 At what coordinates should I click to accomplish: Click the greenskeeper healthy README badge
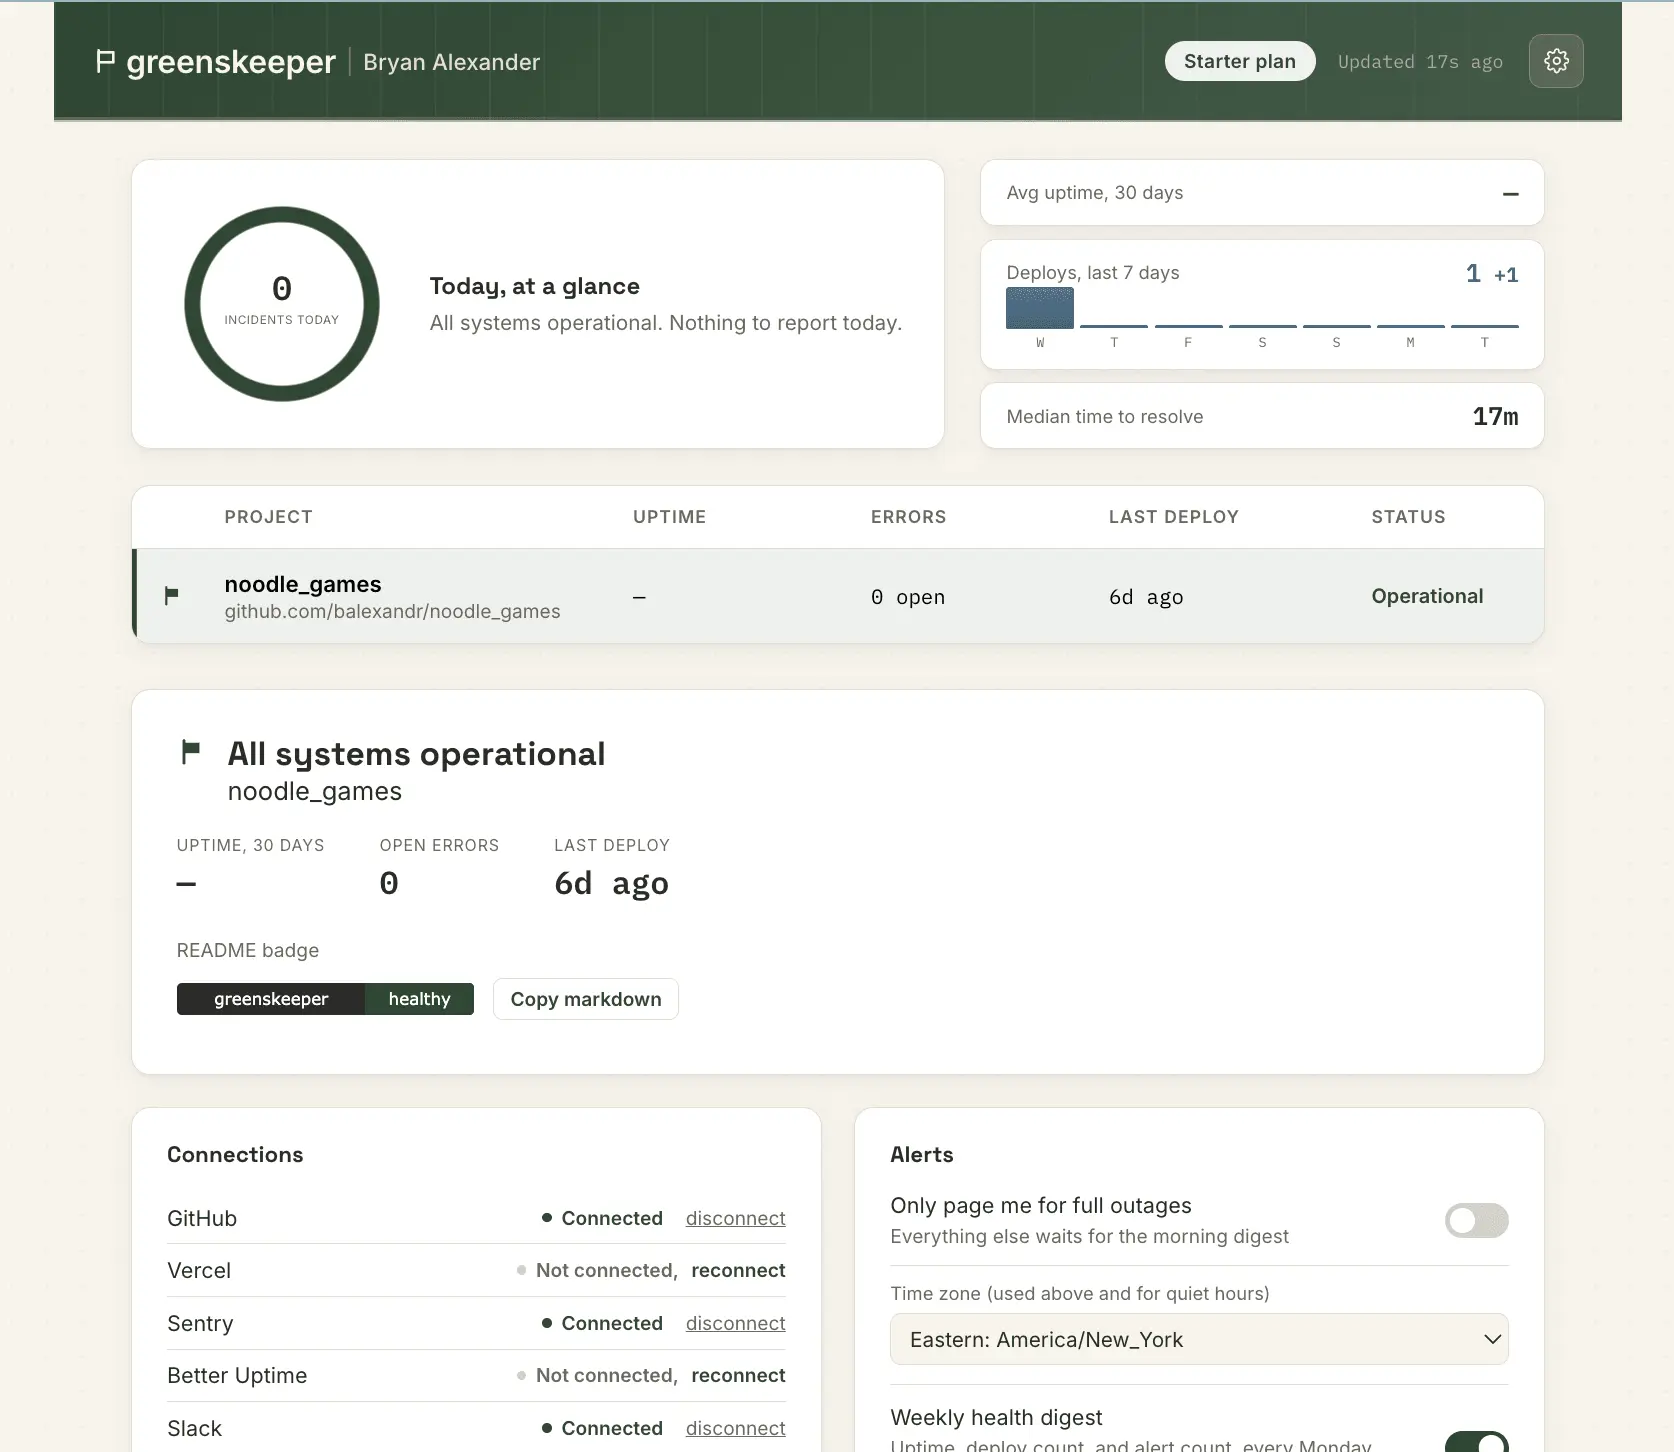click(325, 999)
